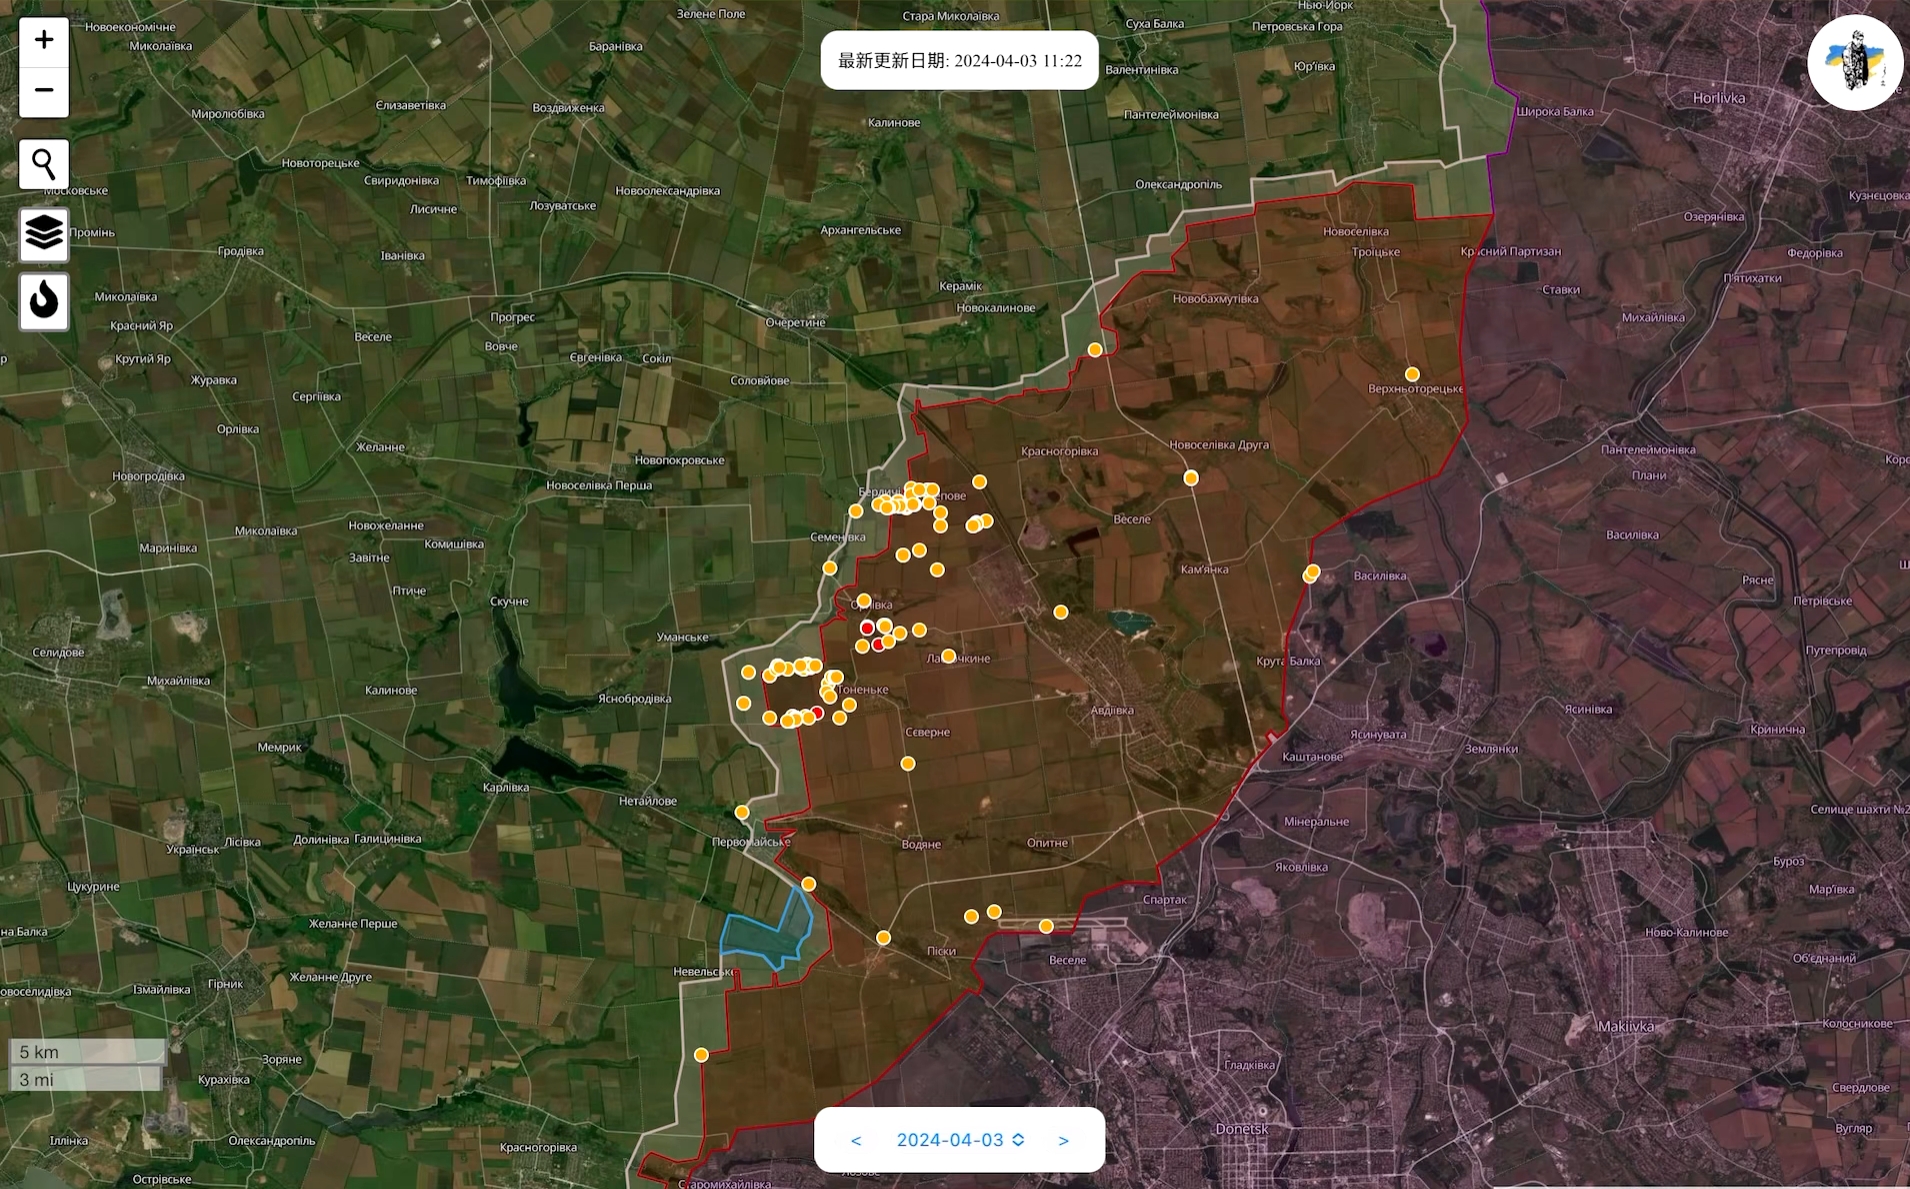This screenshot has height=1189, width=1910.
Task: Click the Желанне village label
Action: click(x=380, y=447)
